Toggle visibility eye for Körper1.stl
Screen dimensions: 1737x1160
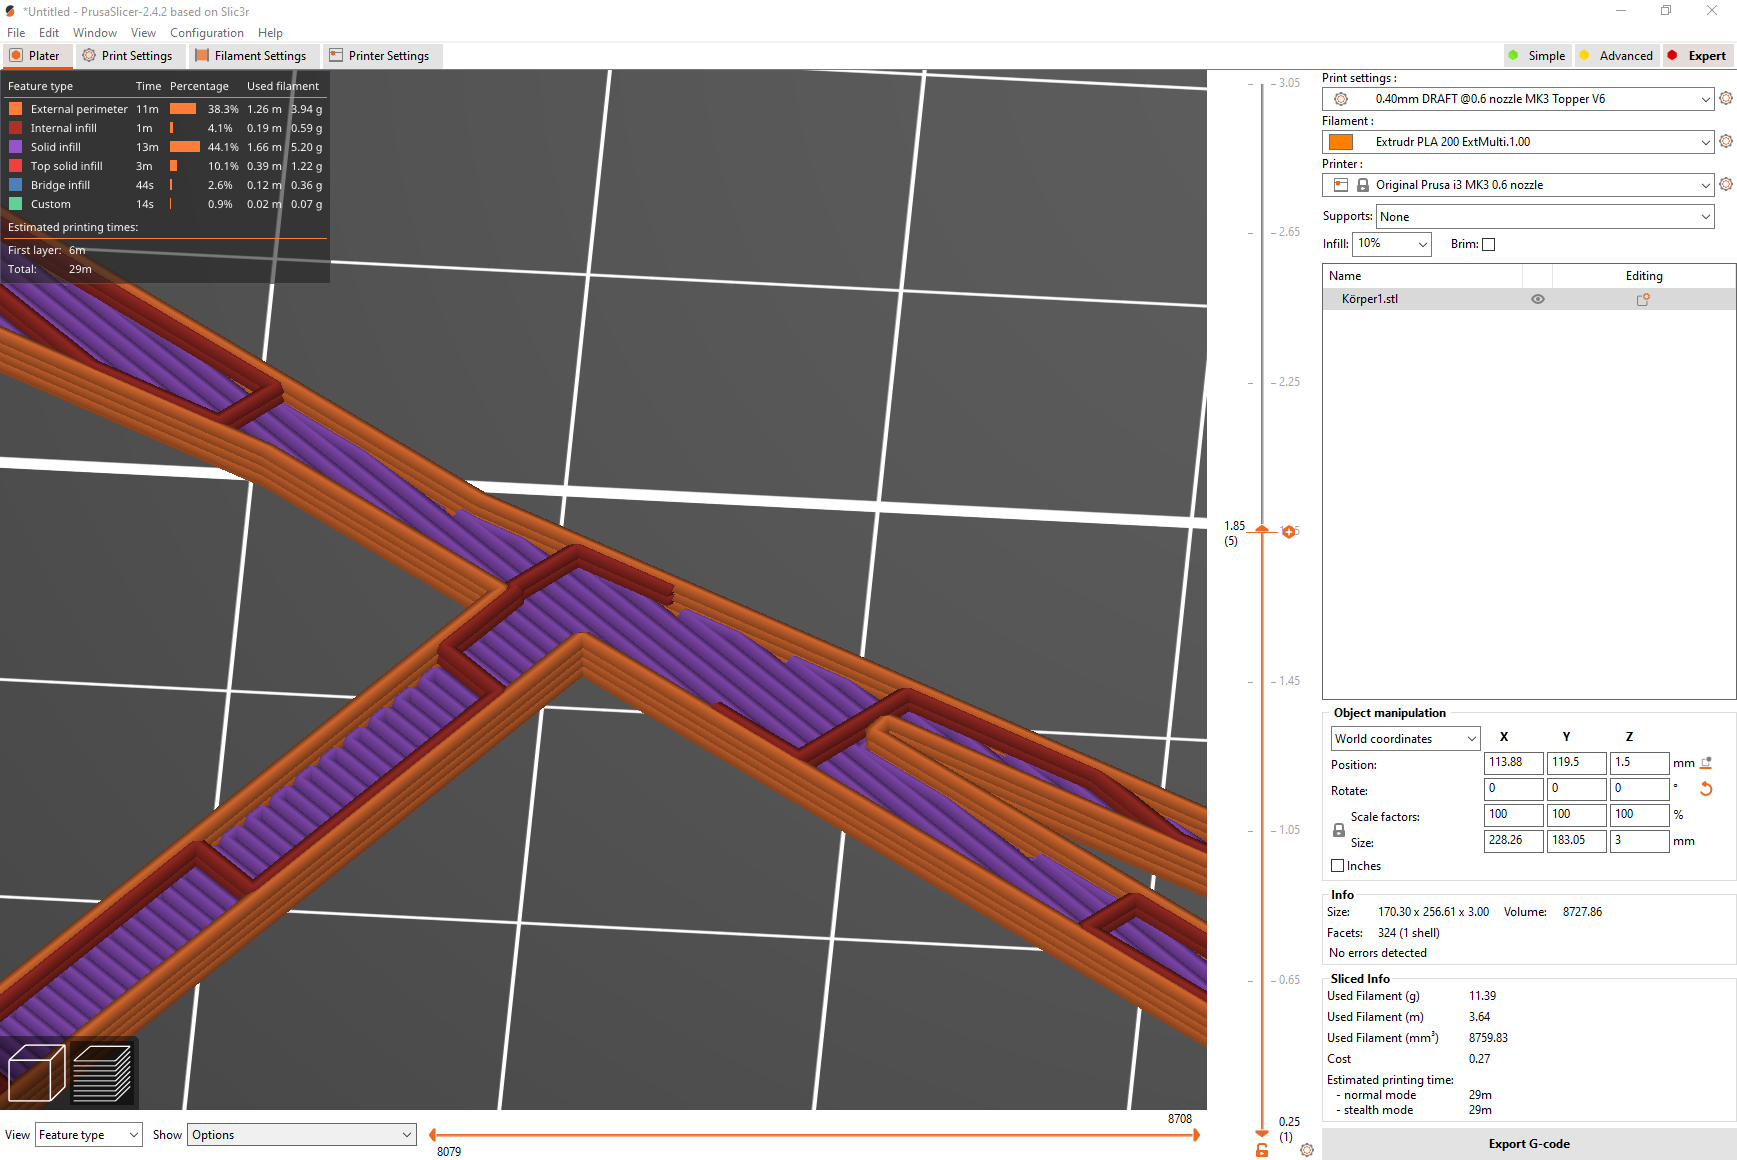coord(1538,299)
